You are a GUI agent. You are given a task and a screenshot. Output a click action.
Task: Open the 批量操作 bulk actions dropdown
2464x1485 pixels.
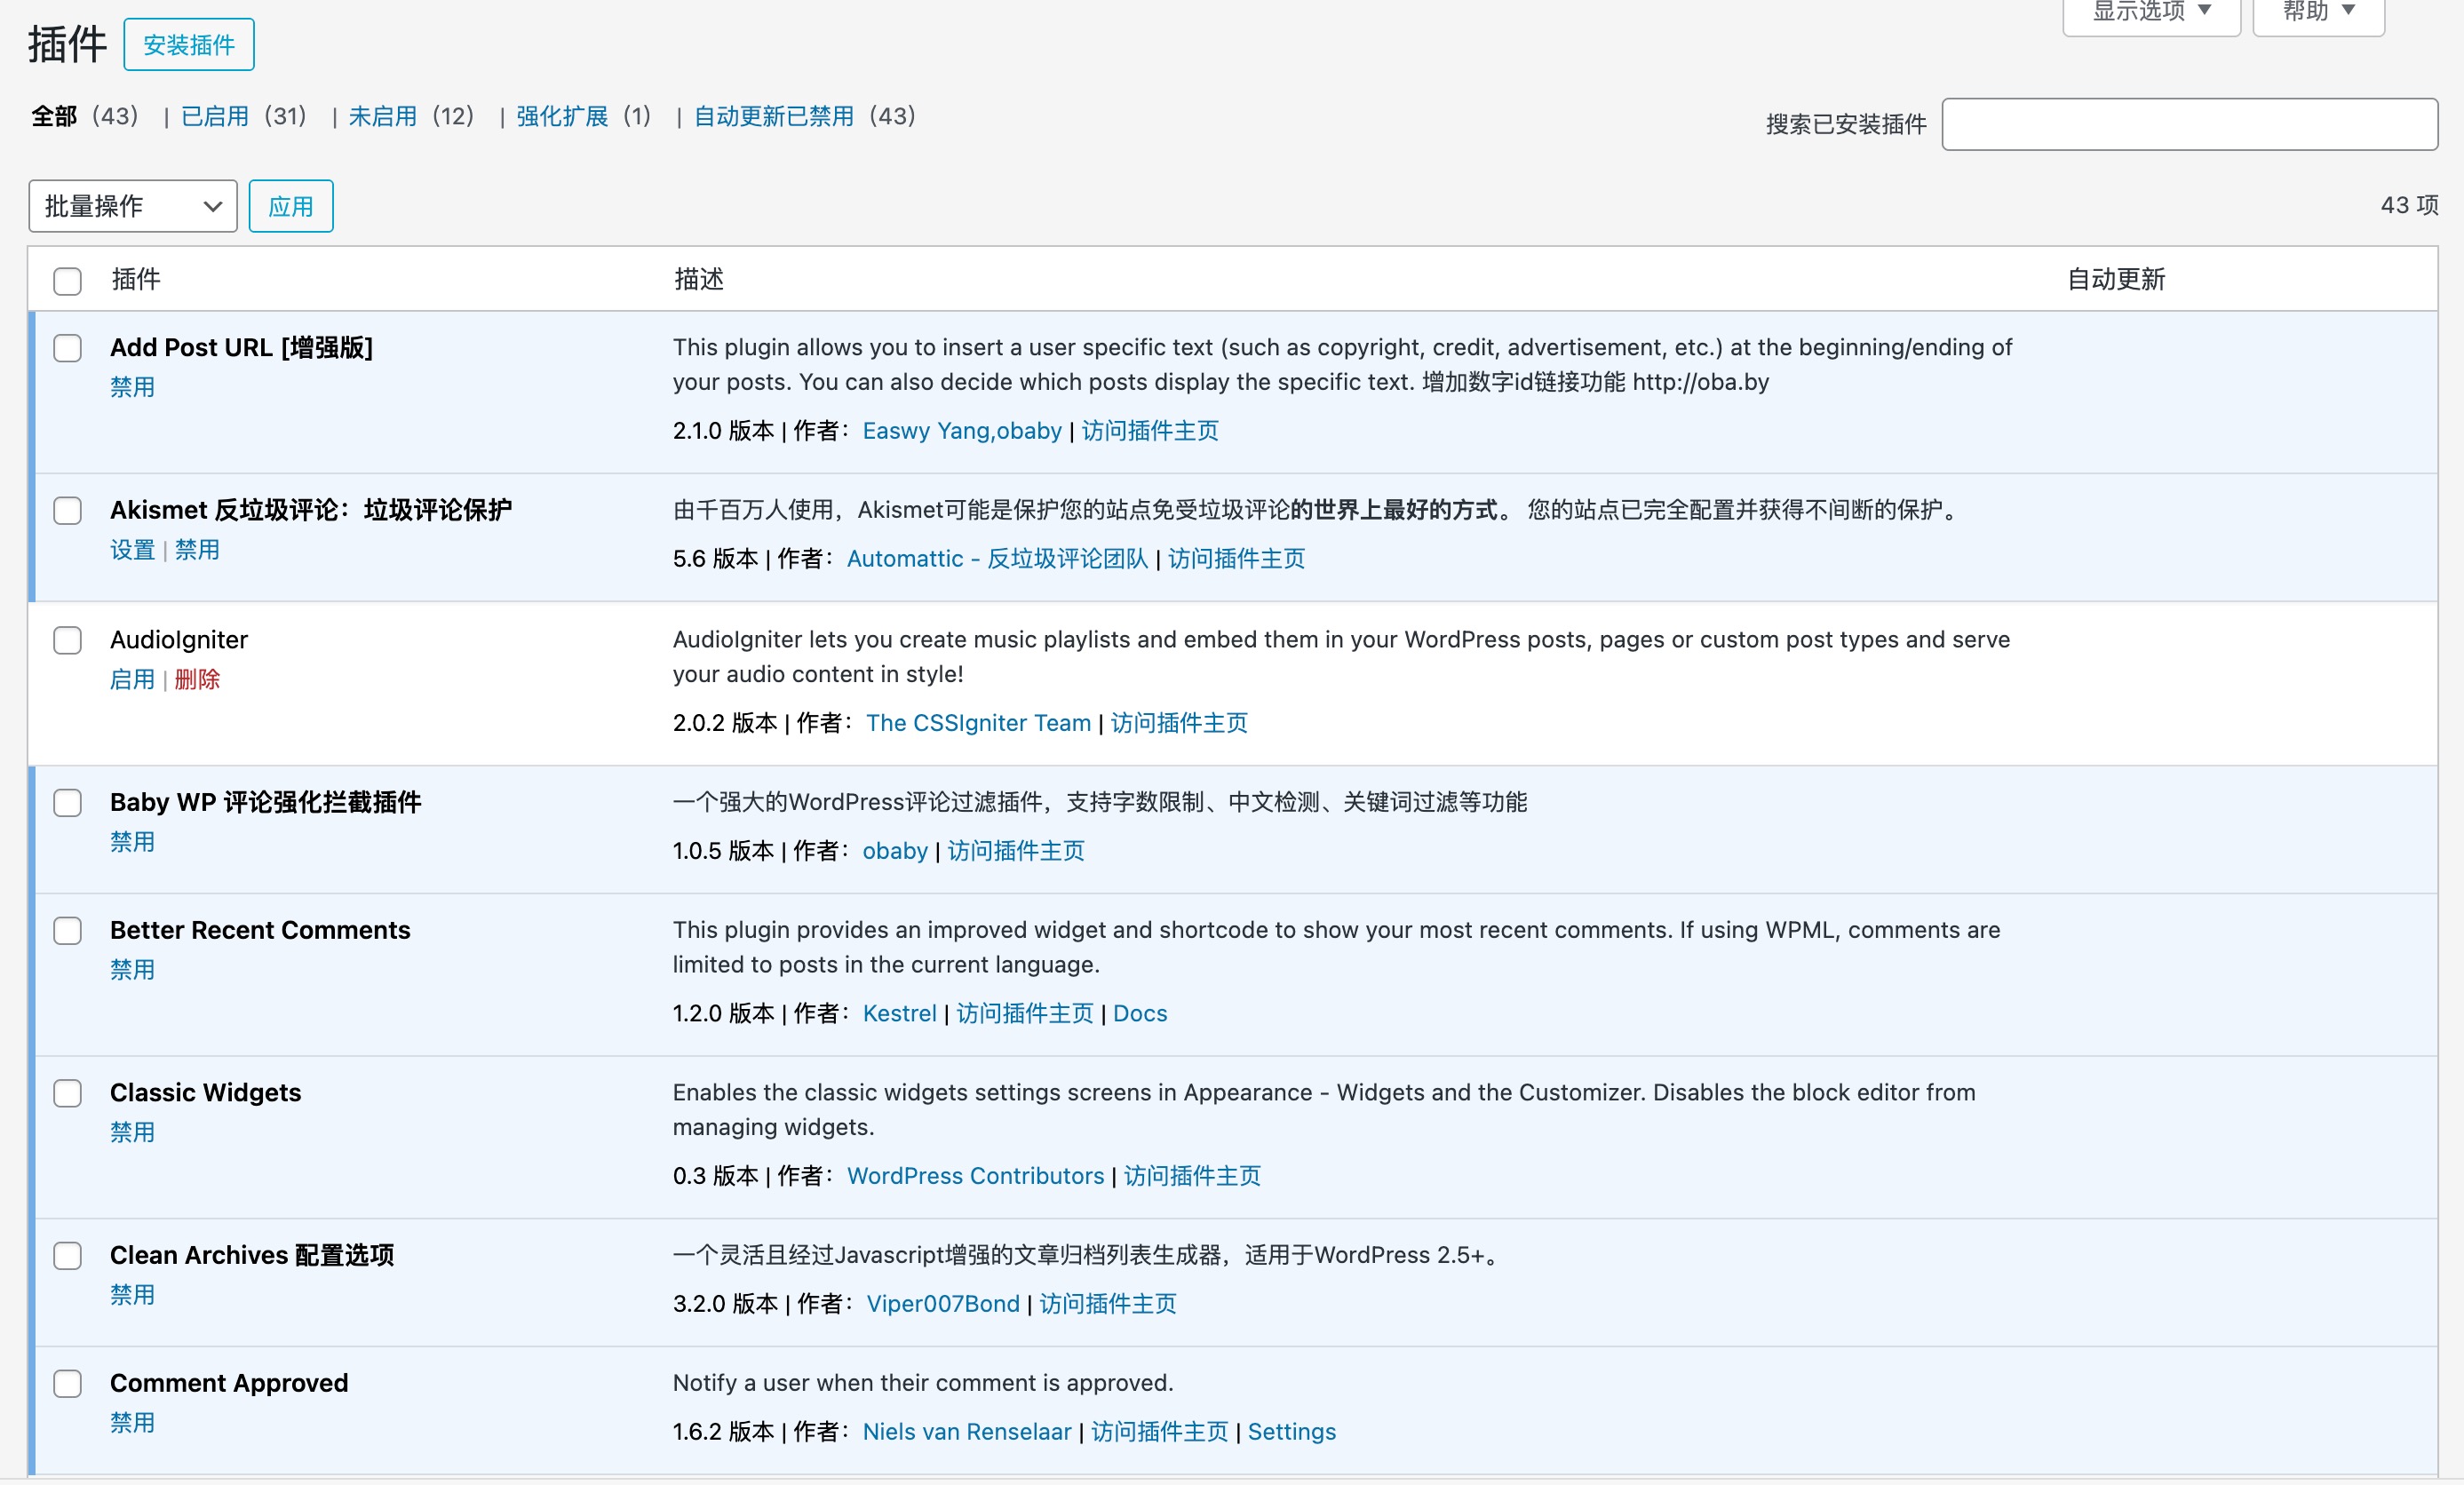pos(132,206)
